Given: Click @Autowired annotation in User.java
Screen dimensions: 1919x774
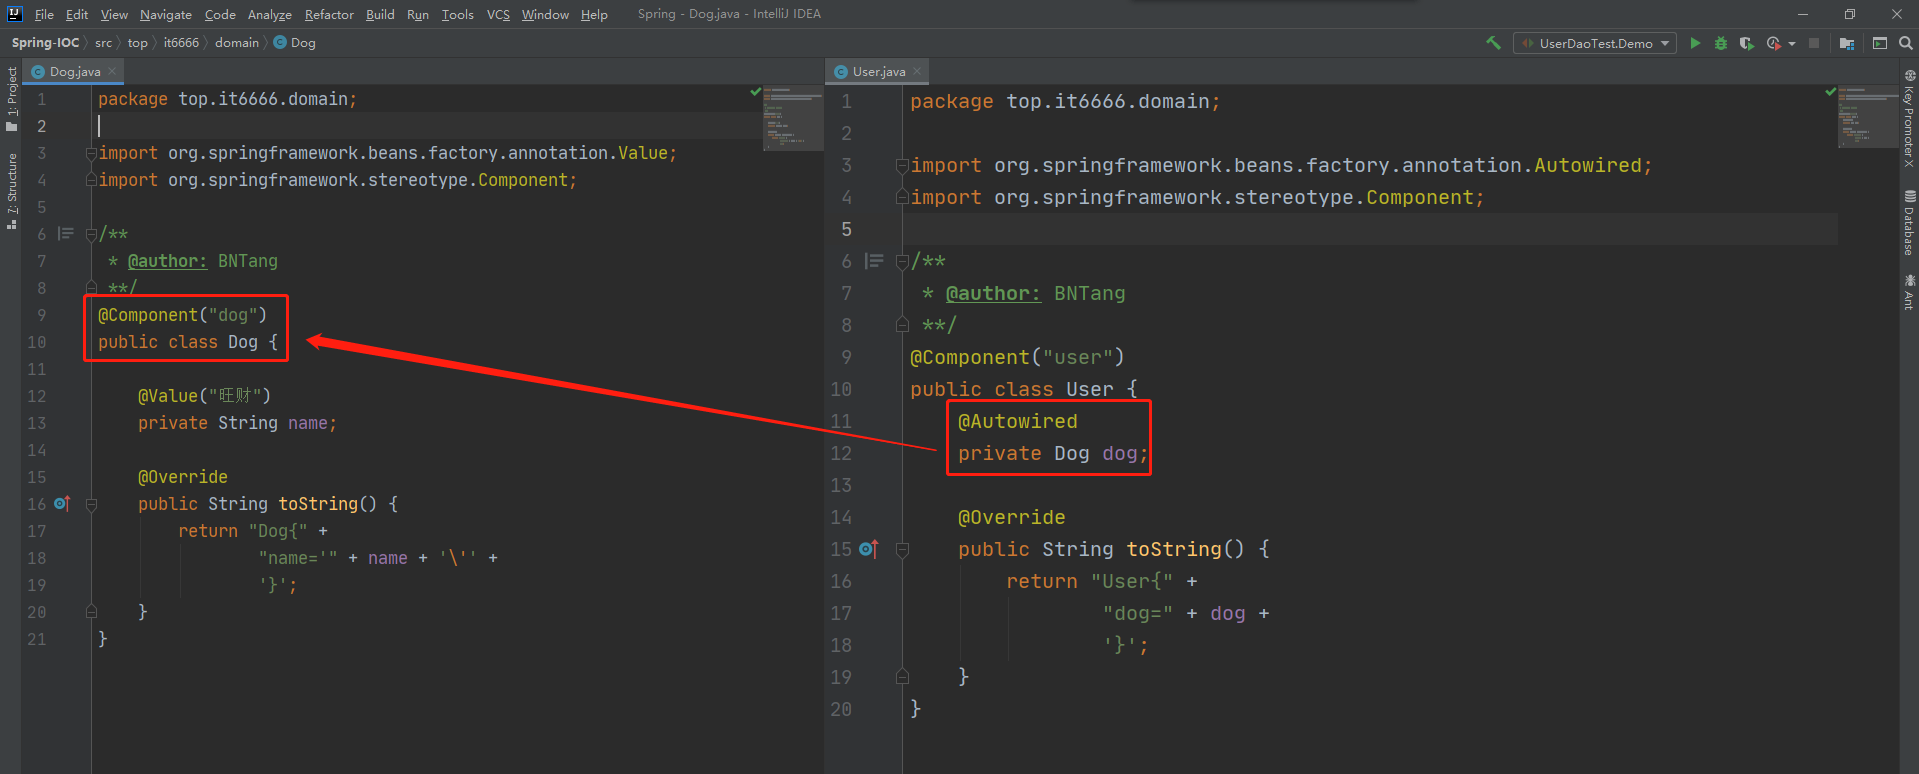Looking at the screenshot, I should tap(1018, 422).
